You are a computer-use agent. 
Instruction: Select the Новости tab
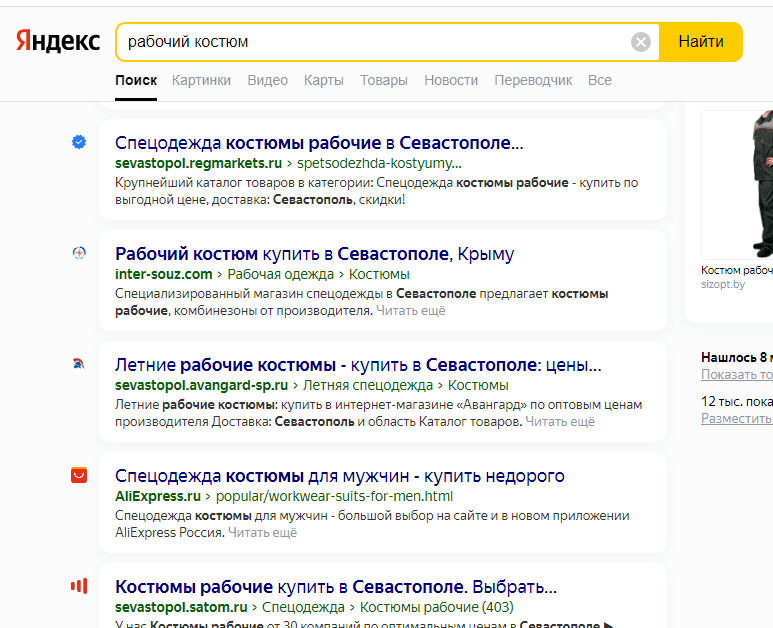click(450, 80)
